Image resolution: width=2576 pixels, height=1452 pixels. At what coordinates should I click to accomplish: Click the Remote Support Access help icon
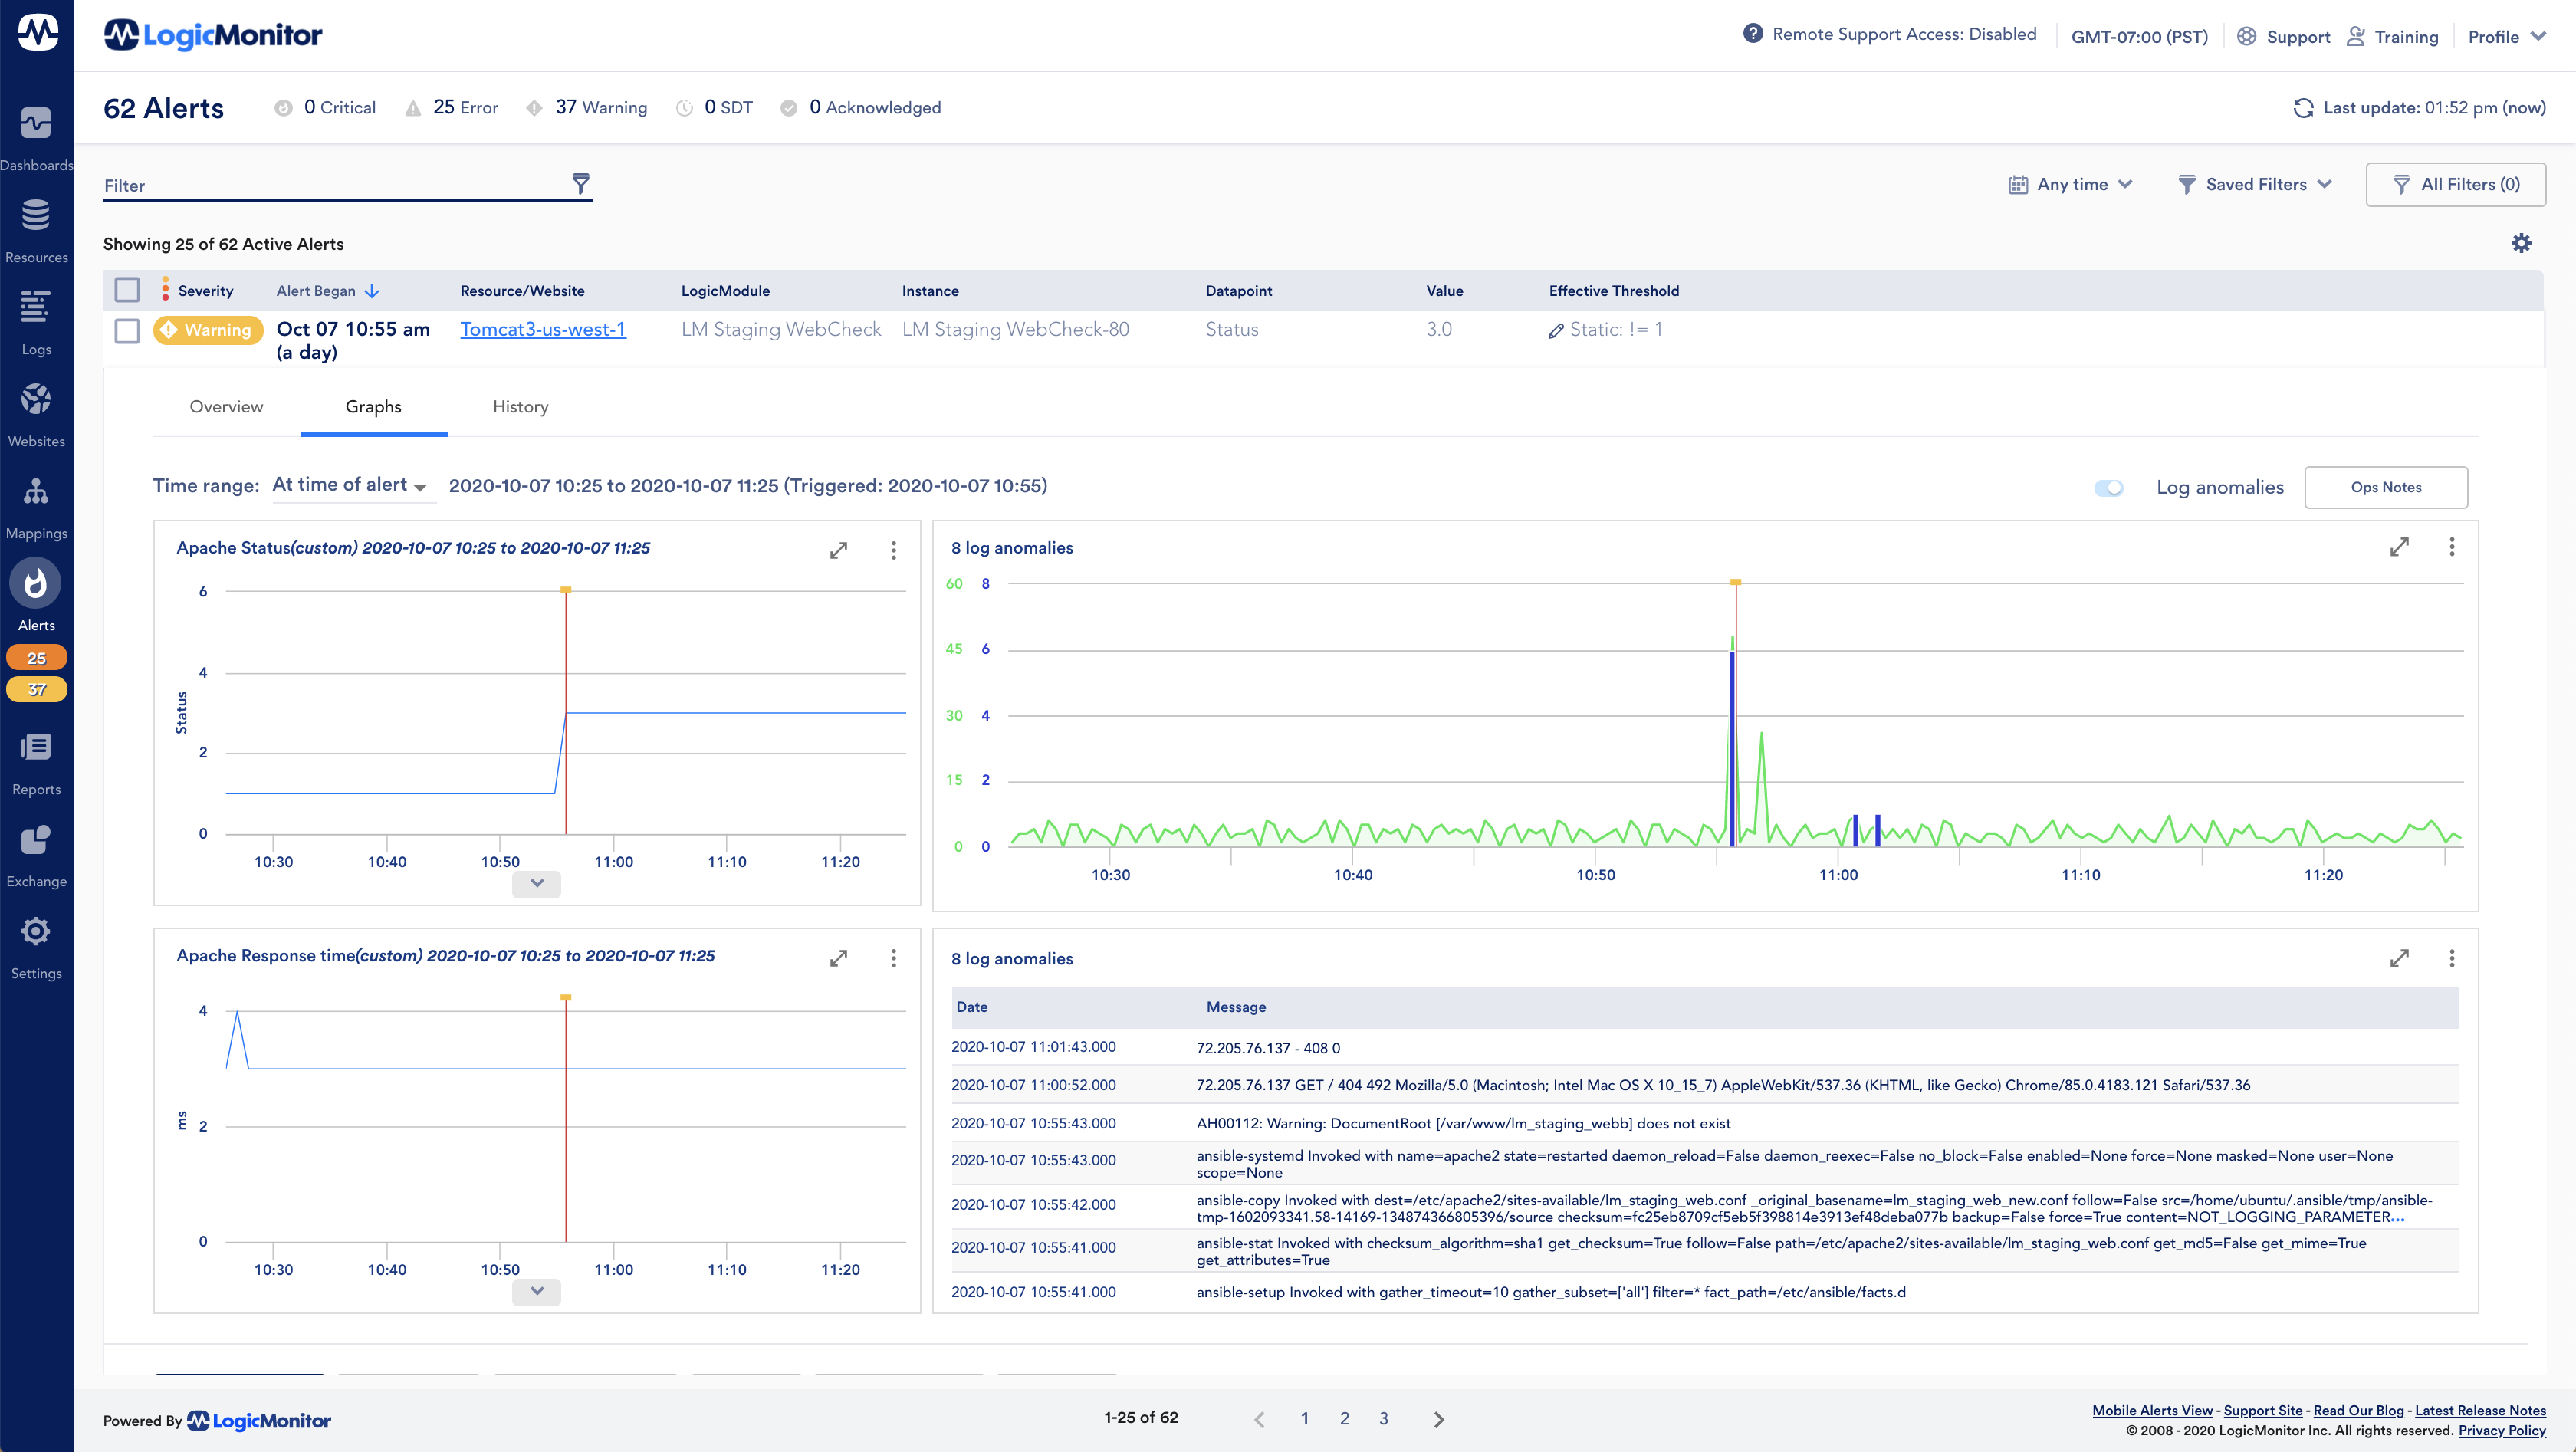tap(1752, 34)
